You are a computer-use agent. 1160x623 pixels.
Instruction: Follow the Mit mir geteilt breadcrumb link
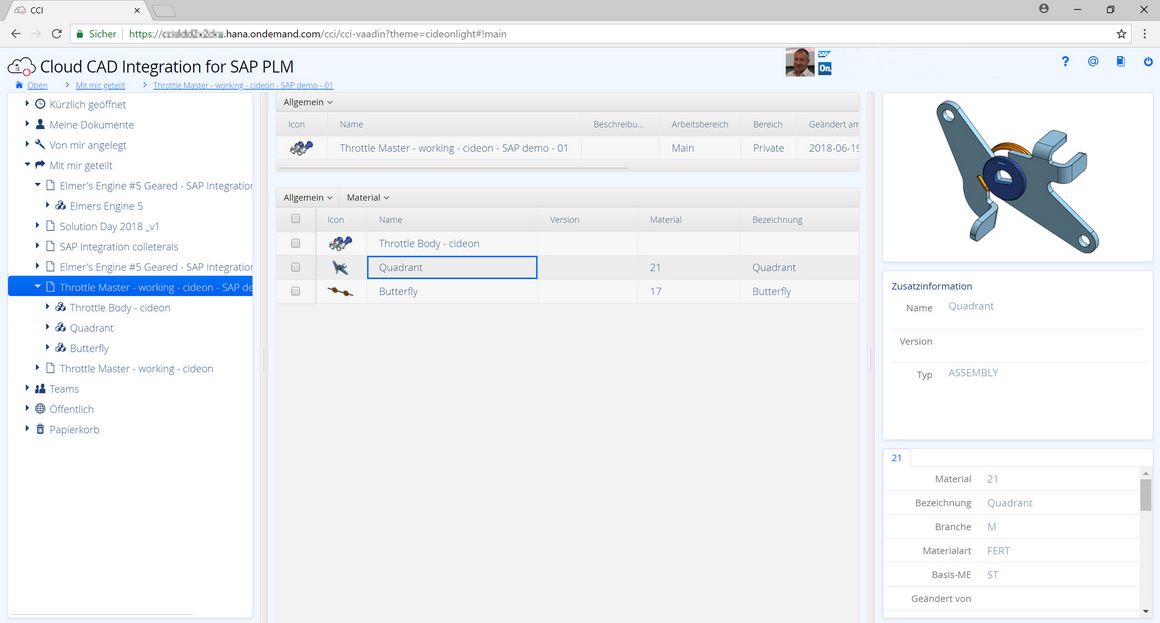(100, 86)
